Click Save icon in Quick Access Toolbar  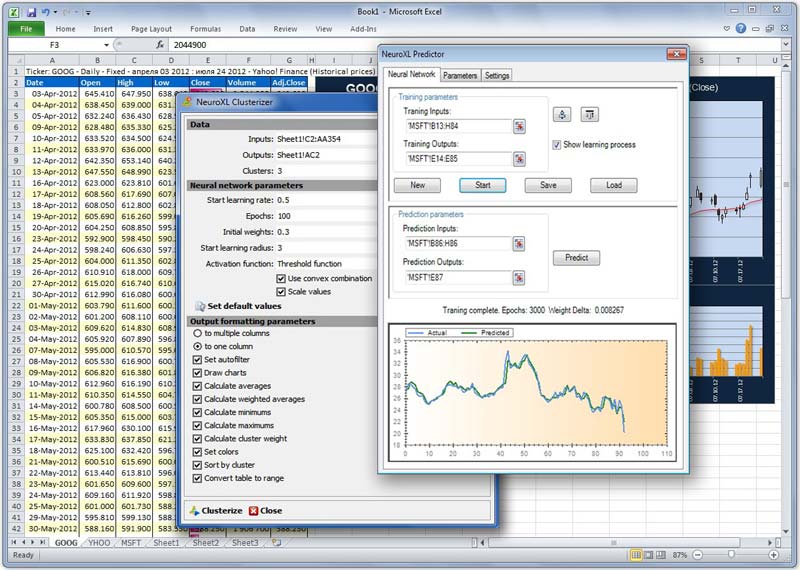[31, 12]
